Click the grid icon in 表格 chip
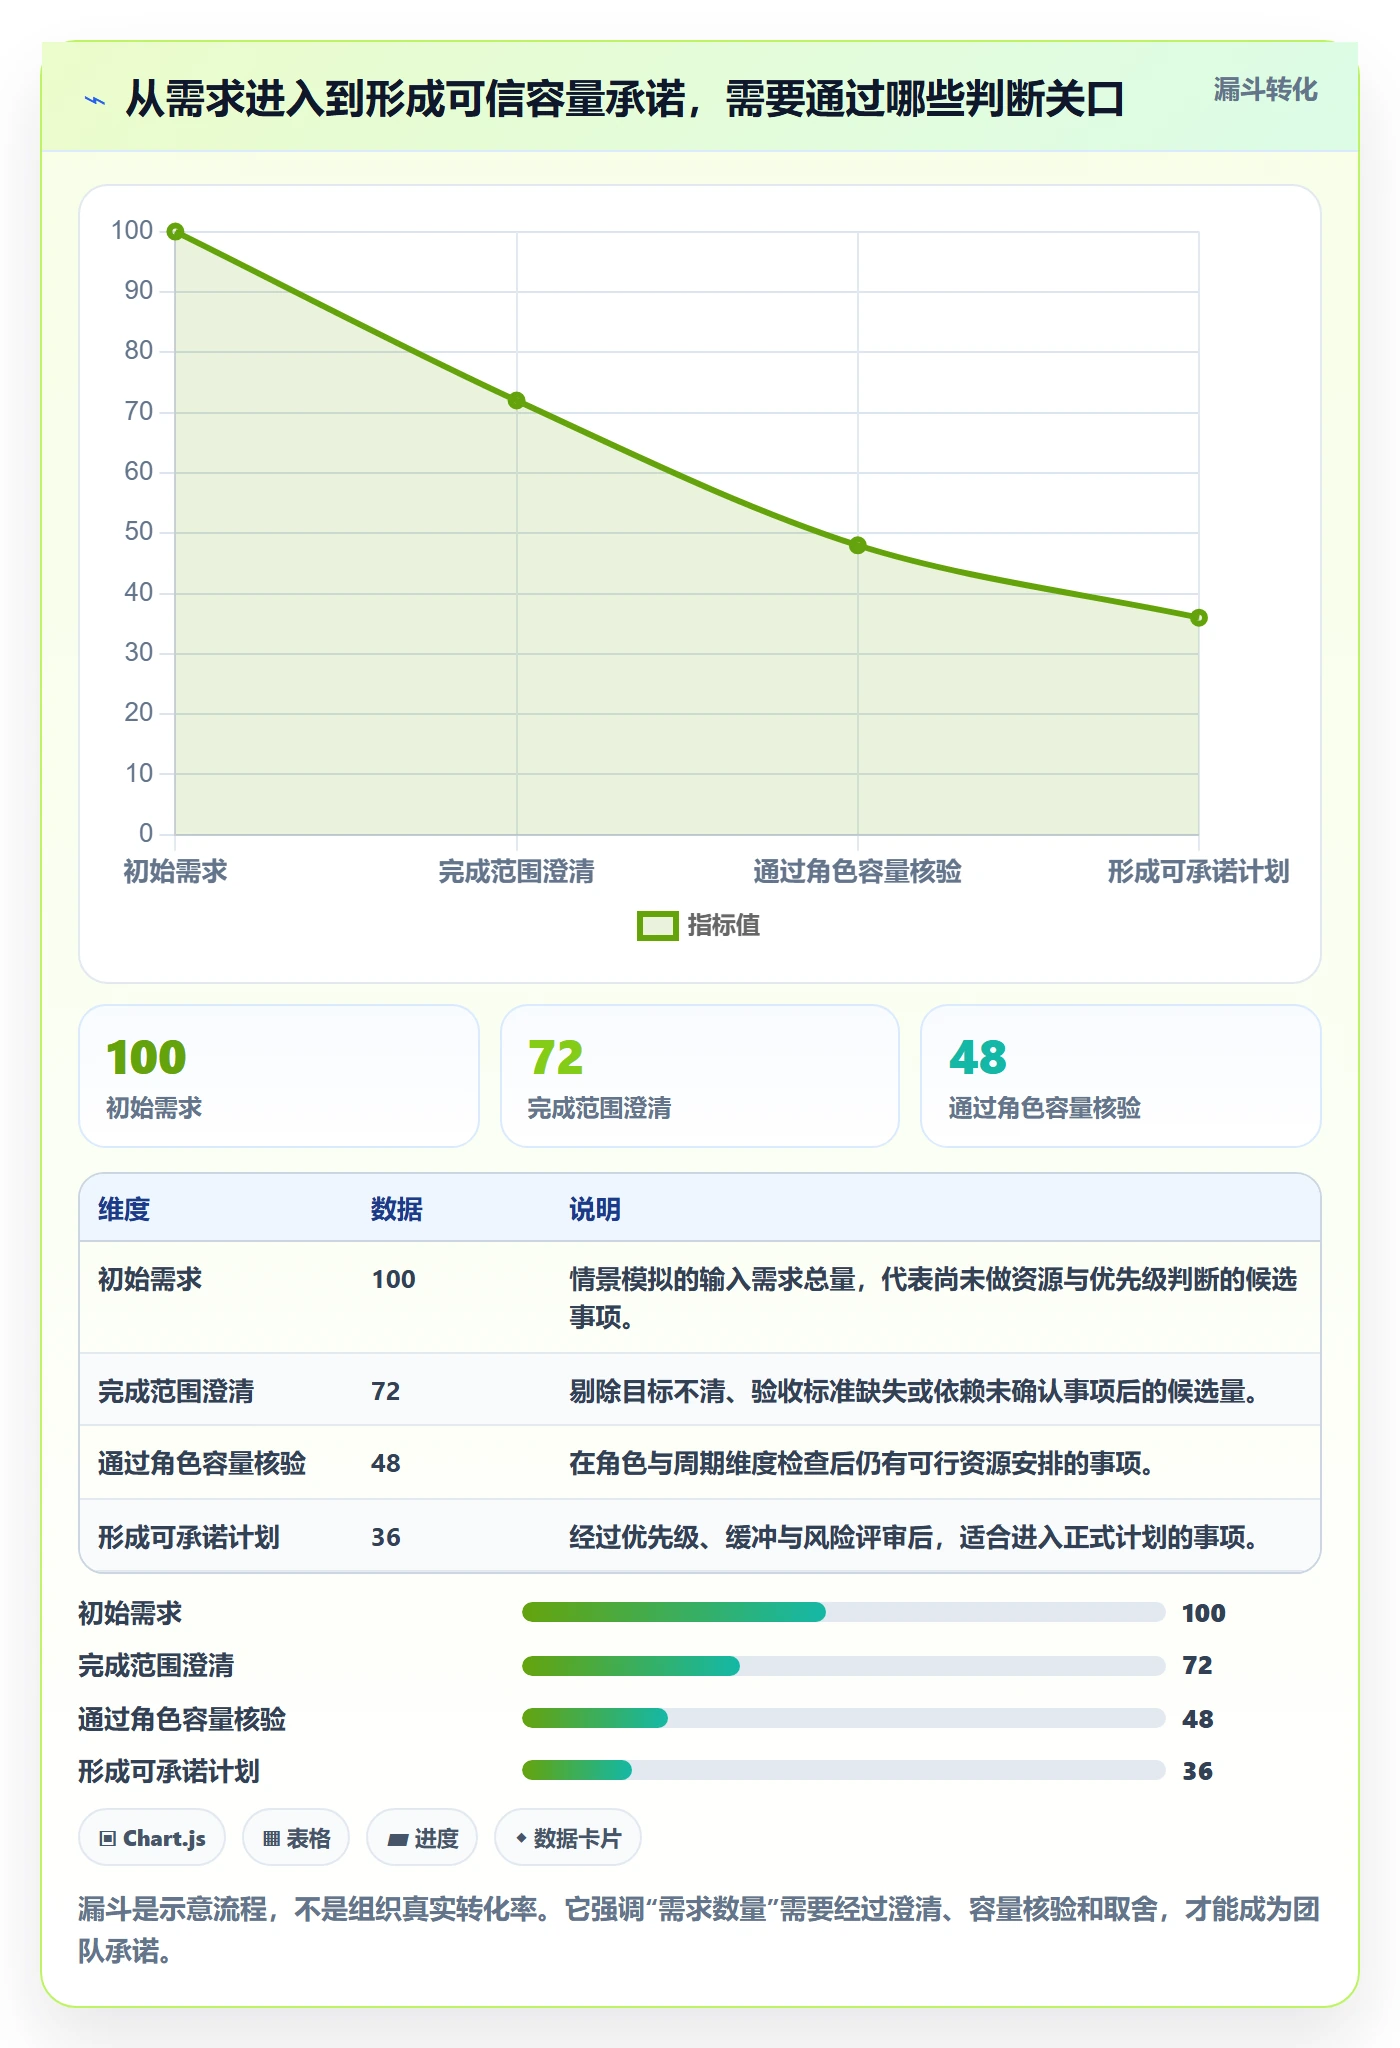Image resolution: width=1400 pixels, height=2048 pixels. pos(271,1838)
